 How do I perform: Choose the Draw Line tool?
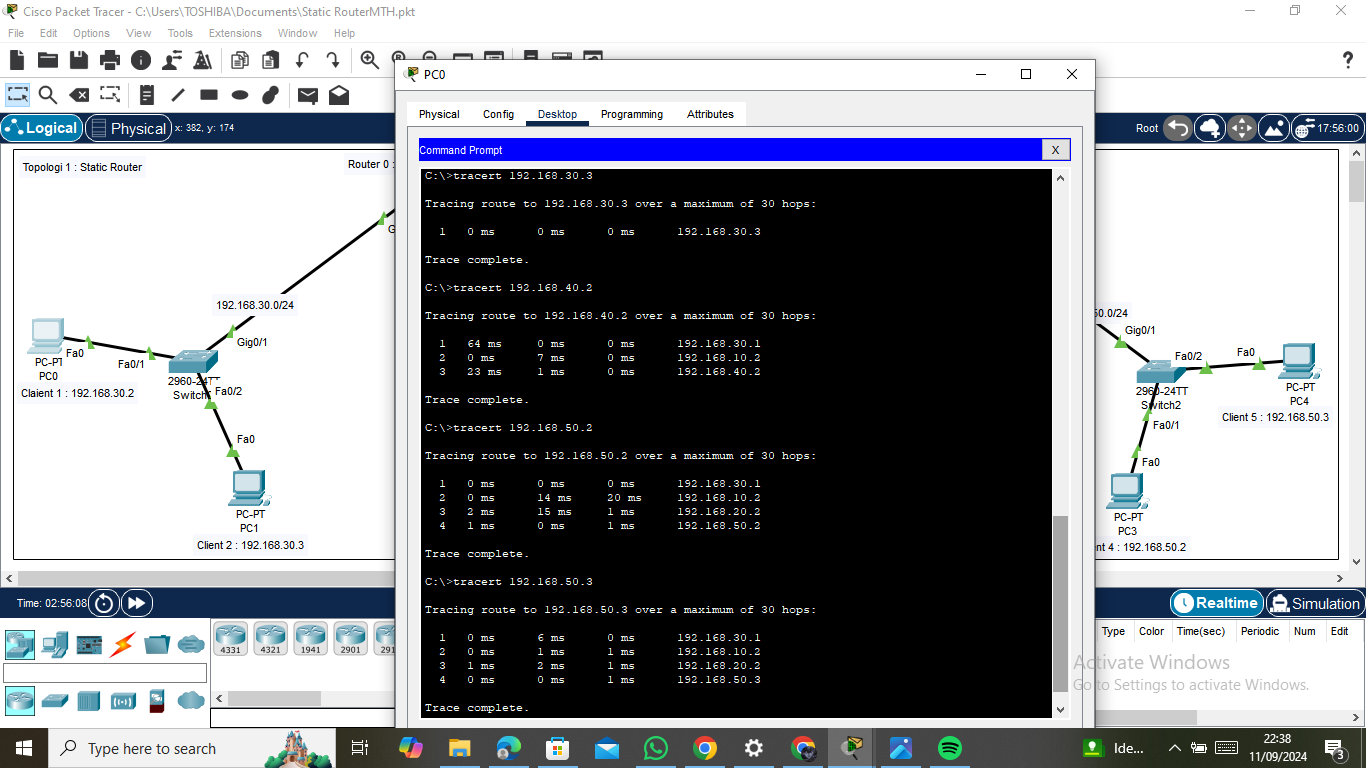(x=178, y=95)
